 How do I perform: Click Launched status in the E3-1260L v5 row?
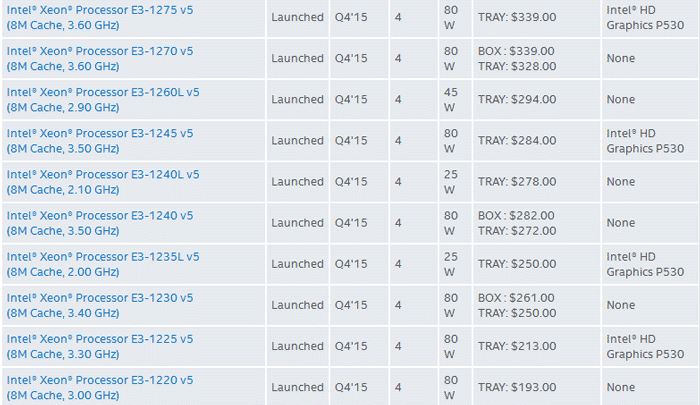point(297,99)
